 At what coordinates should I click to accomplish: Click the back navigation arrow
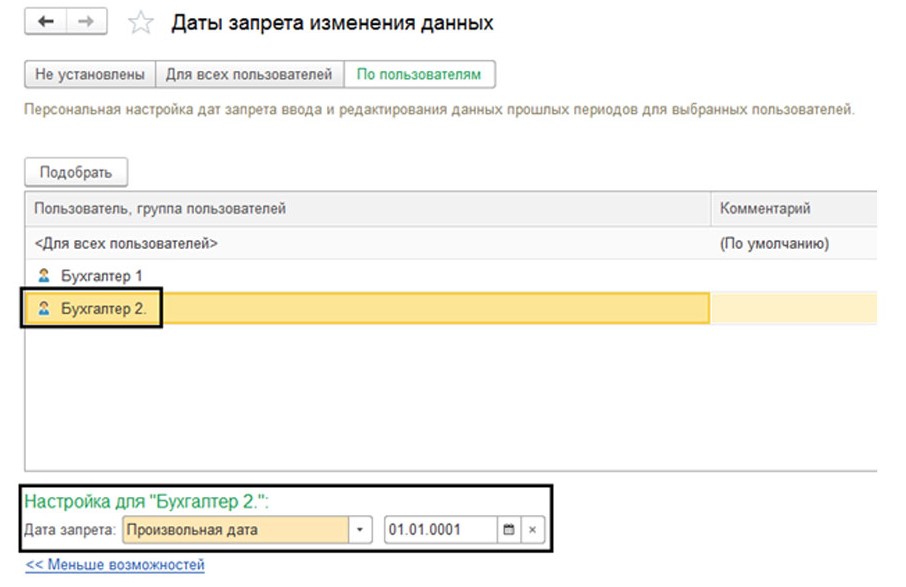[x=46, y=22]
